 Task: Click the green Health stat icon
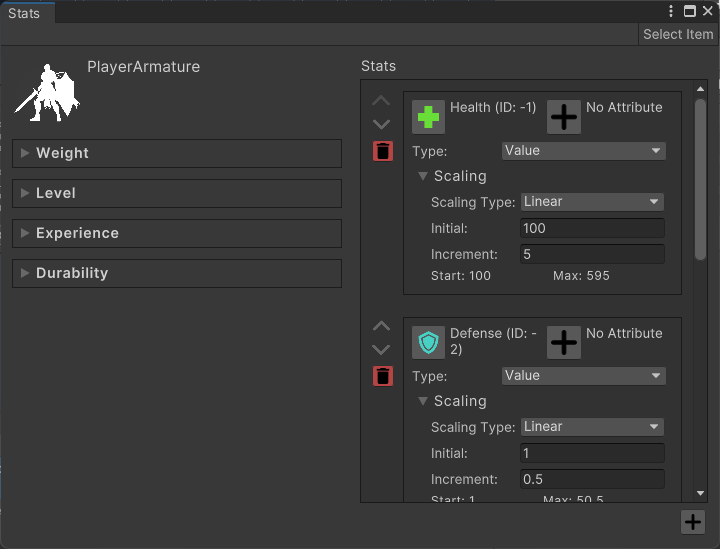pos(428,117)
